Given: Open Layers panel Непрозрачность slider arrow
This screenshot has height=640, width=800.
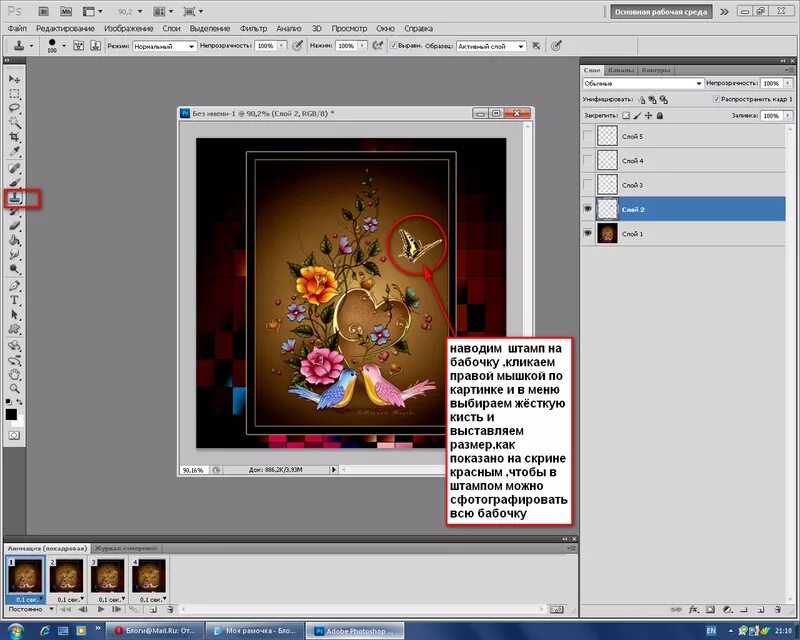Looking at the screenshot, I should (x=788, y=83).
